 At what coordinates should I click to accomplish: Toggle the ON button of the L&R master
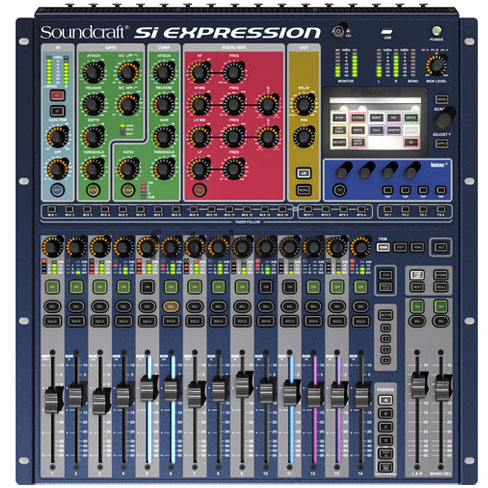417,306
